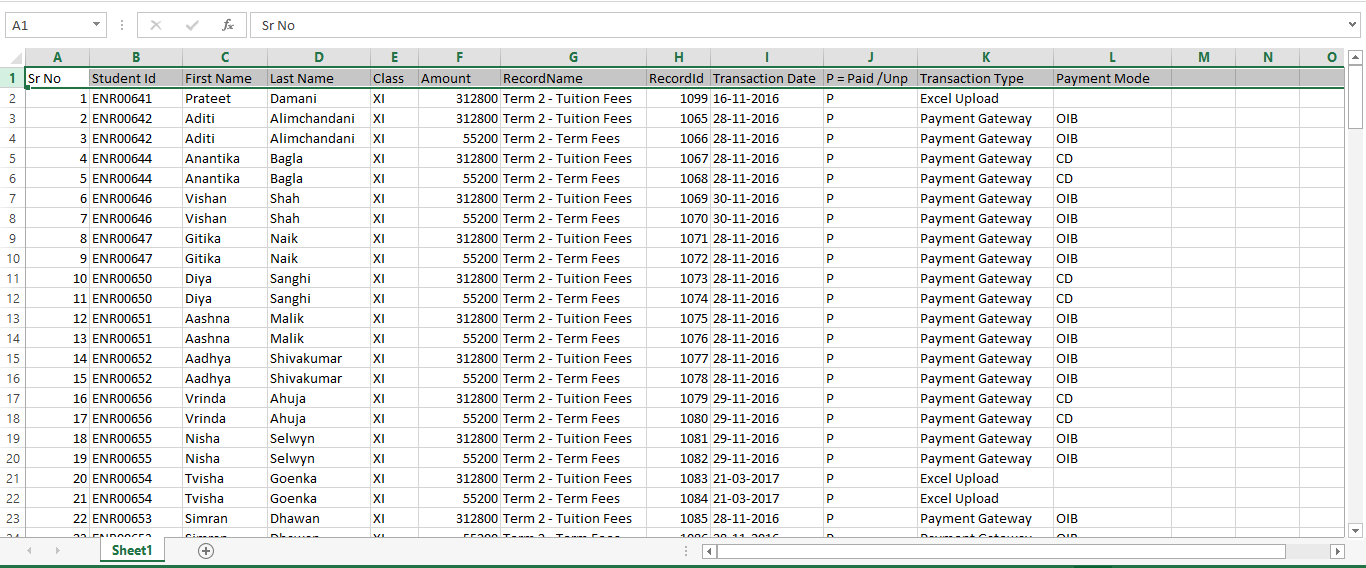This screenshot has width=1366, height=568.
Task: Click the formula bar options dots handle
Action: click(x=122, y=25)
